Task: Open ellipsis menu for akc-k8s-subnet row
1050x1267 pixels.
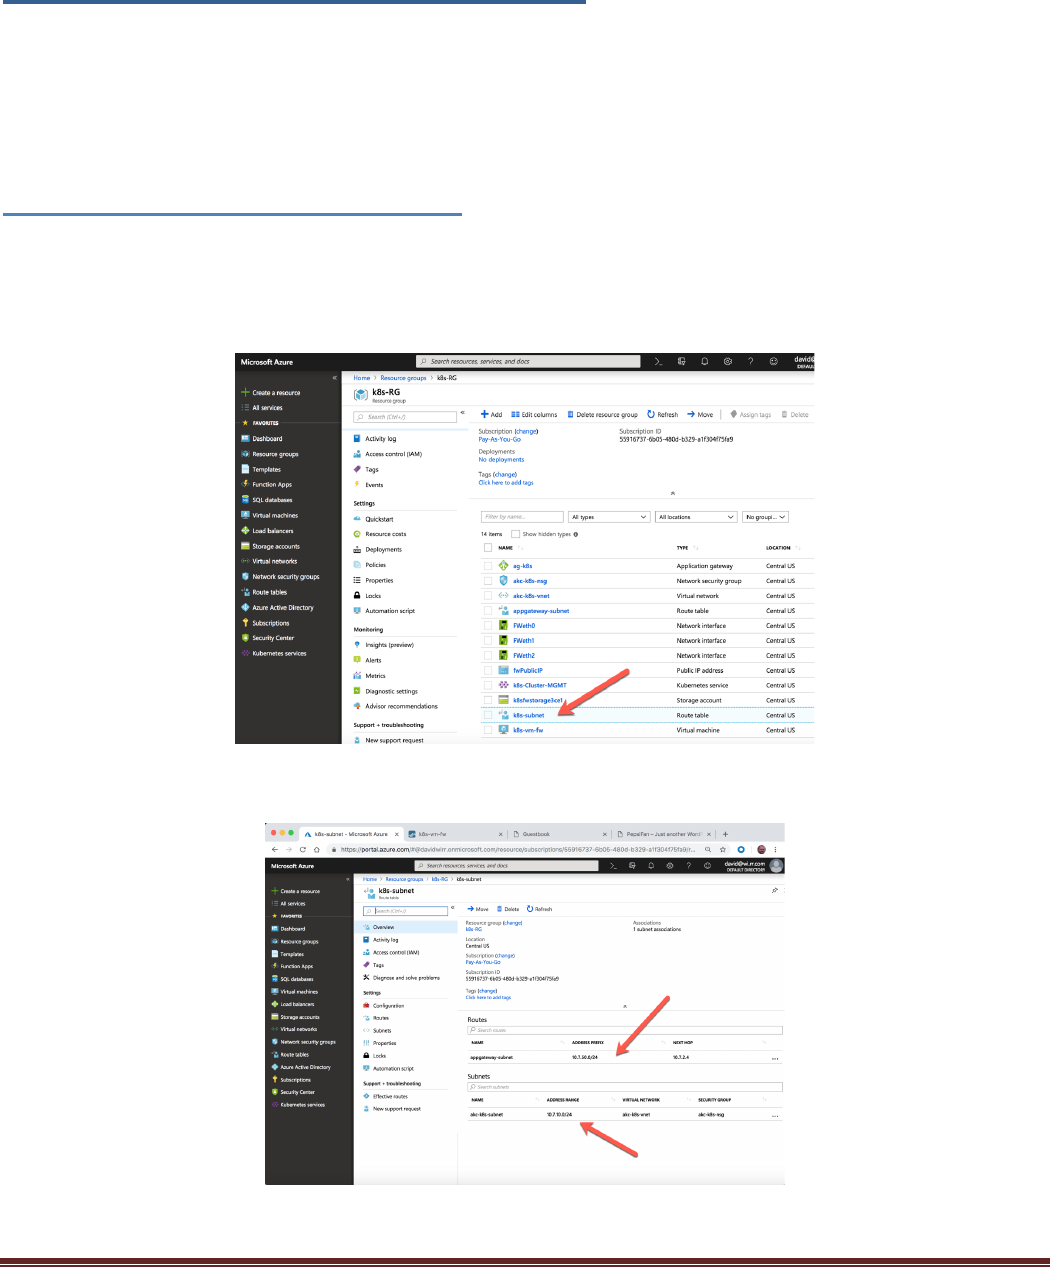Action: coord(775,1115)
